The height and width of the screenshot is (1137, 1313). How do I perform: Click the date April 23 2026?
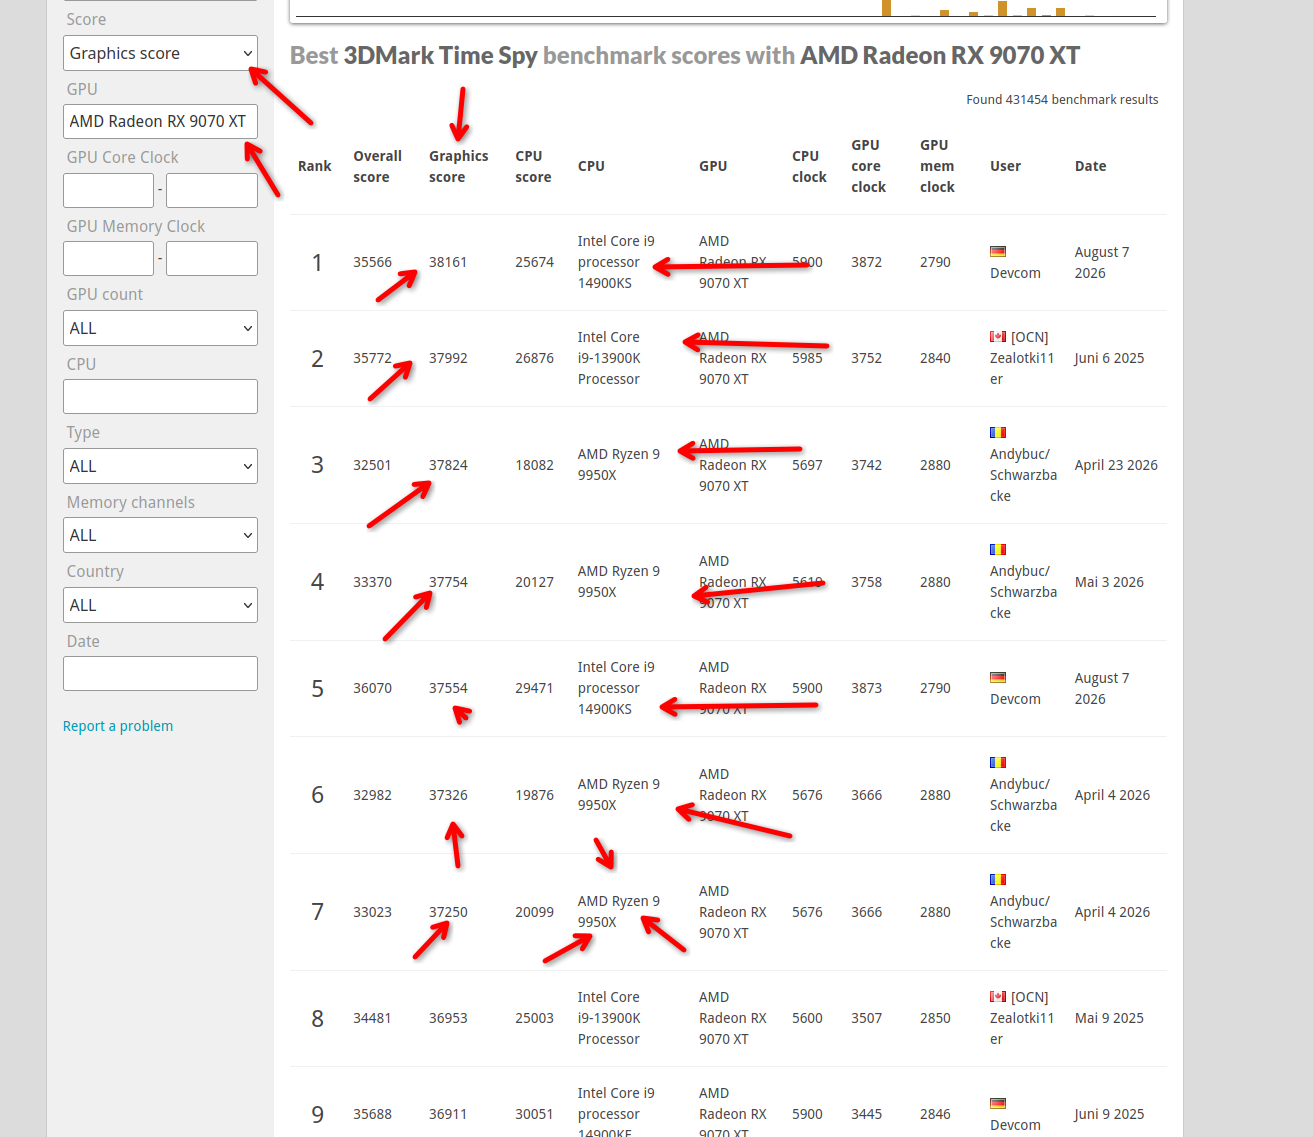(x=1116, y=465)
